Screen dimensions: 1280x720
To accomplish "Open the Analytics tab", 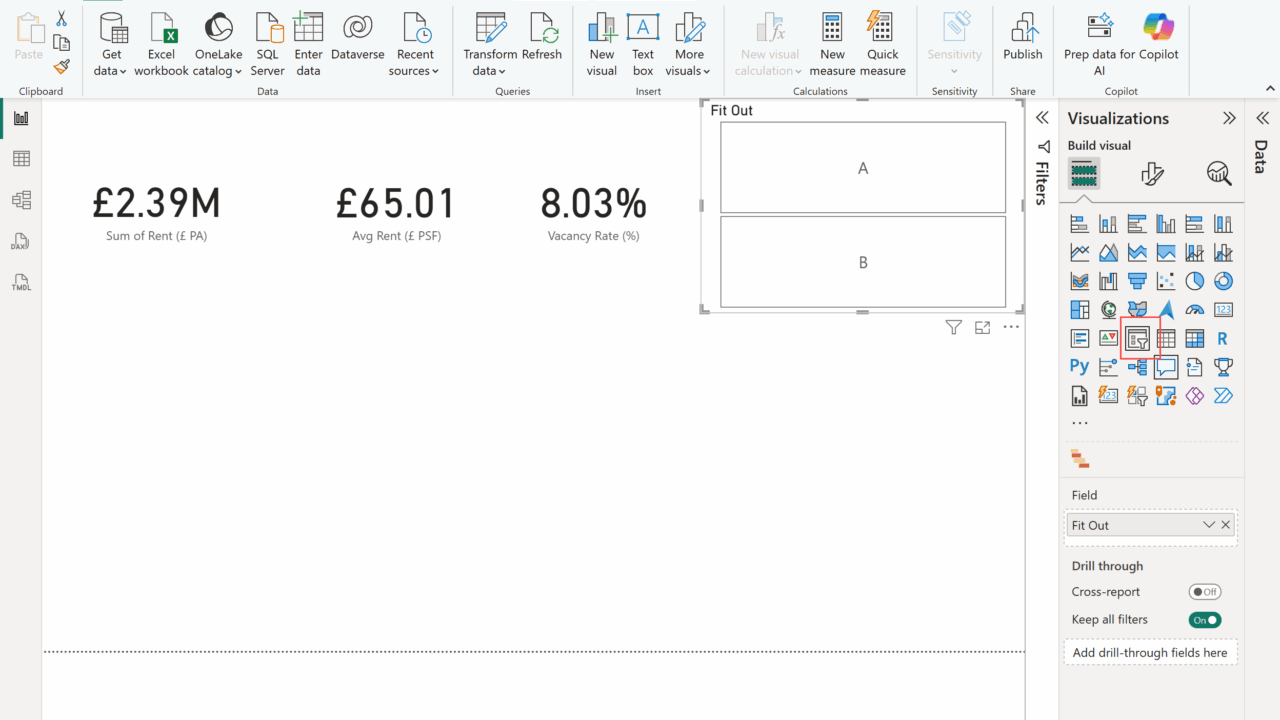I will pyautogui.click(x=1219, y=174).
